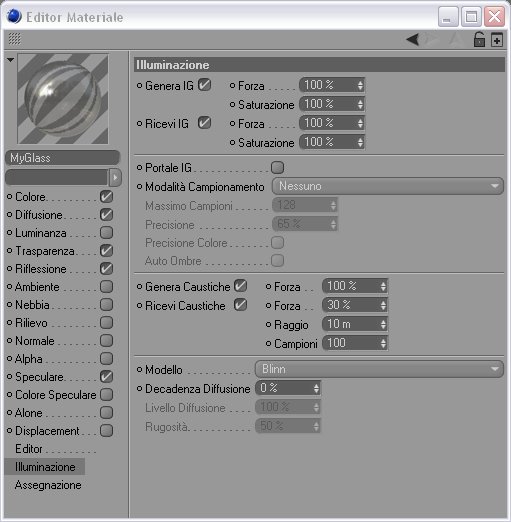Click stepper arrows of Genera IG Saturazione
The width and height of the screenshot is (511, 522).
tap(360, 105)
